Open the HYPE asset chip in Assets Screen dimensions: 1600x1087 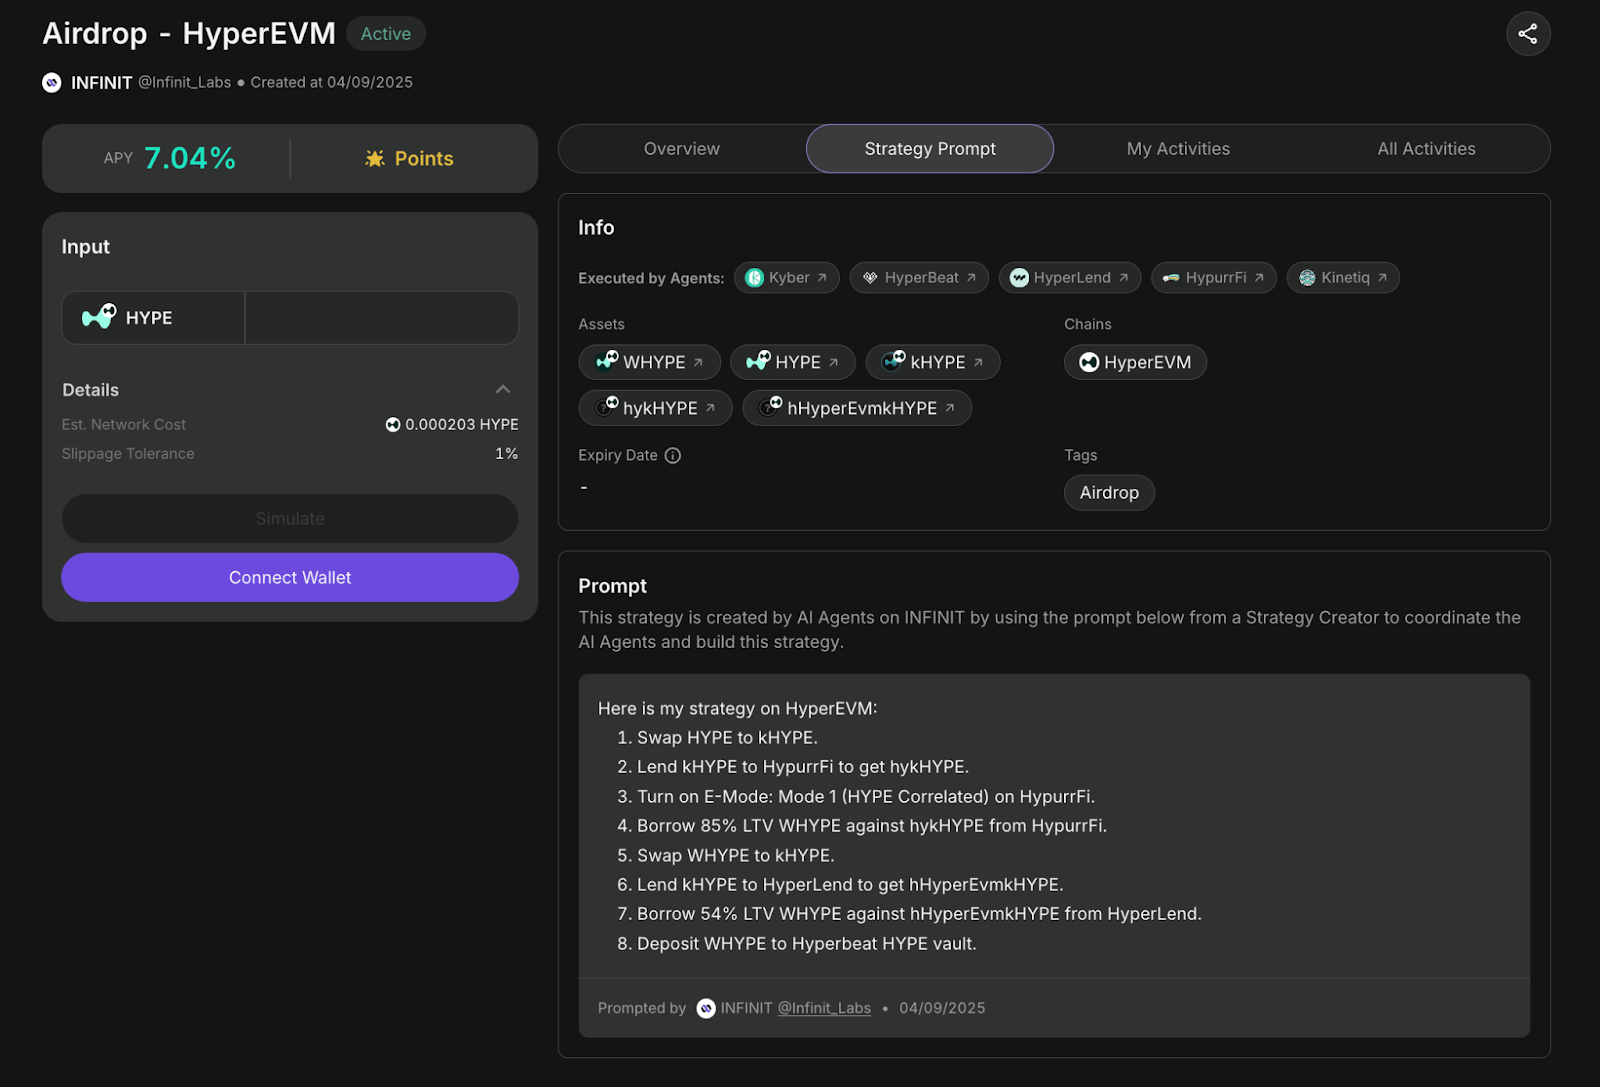tap(792, 362)
